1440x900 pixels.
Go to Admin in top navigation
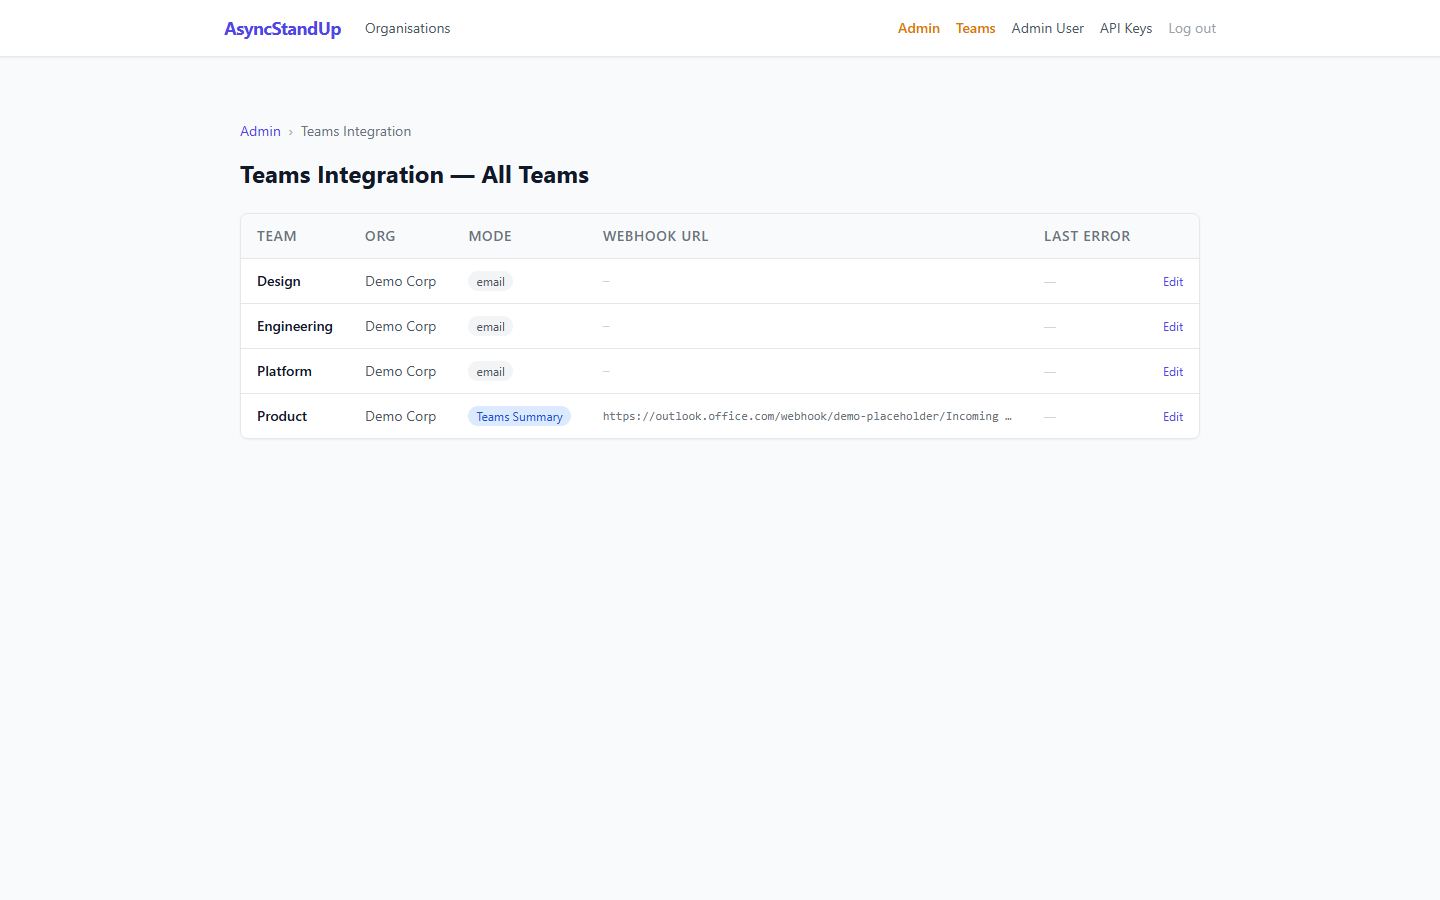point(918,29)
